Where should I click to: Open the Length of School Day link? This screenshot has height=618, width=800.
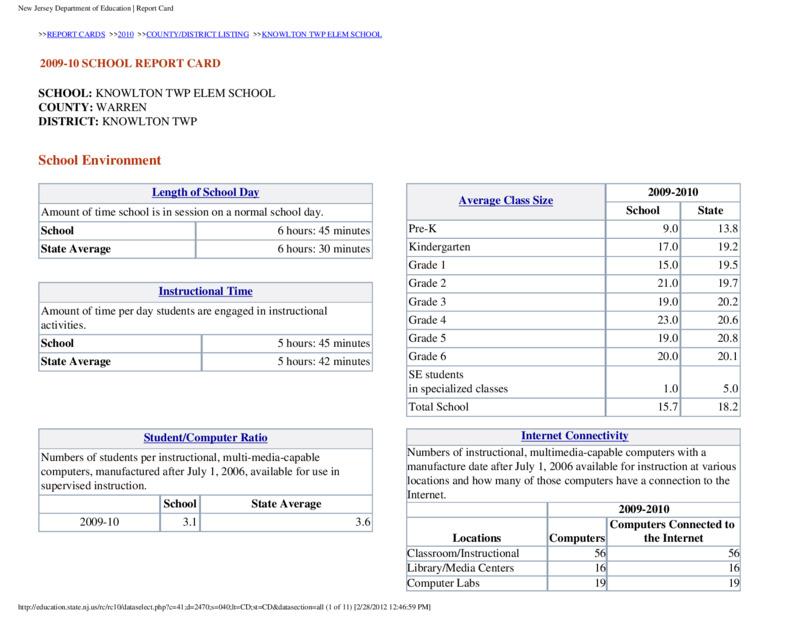pos(206,192)
